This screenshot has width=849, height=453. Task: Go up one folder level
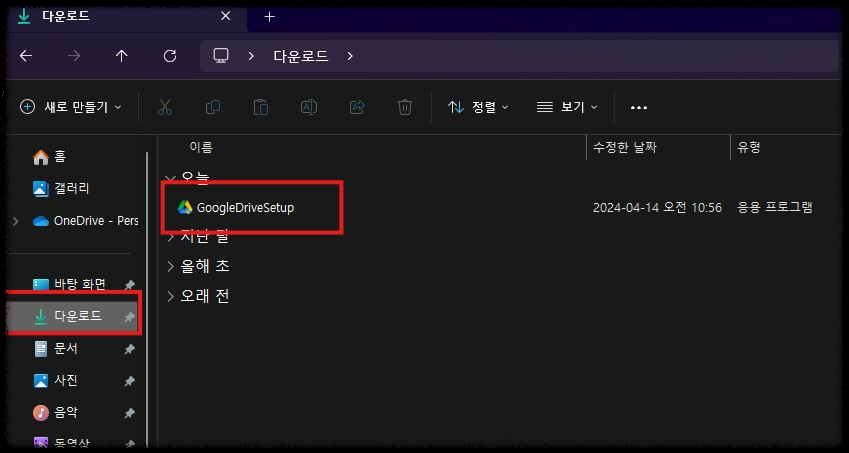pos(122,56)
